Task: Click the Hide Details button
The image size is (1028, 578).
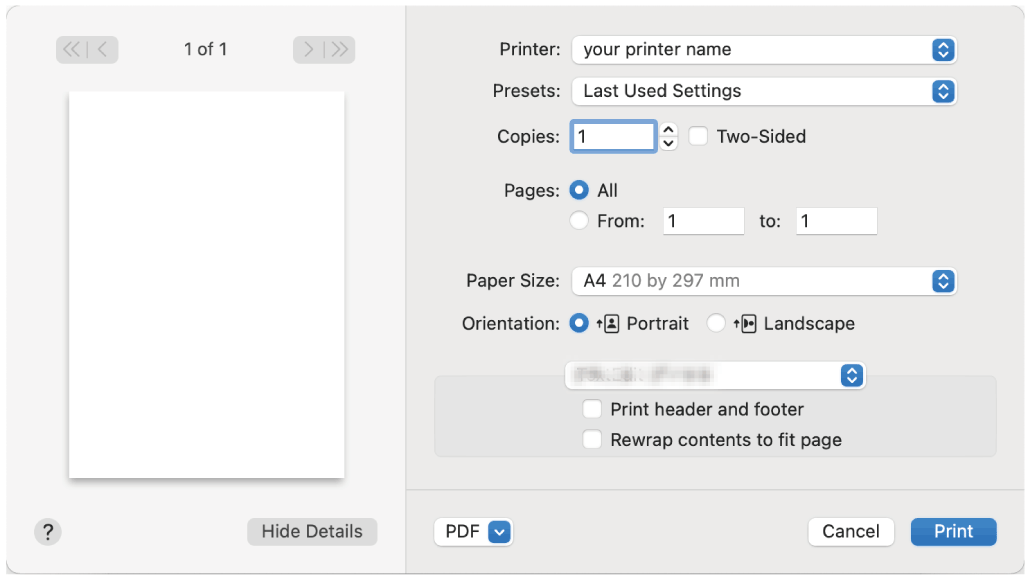Action: [x=312, y=532]
